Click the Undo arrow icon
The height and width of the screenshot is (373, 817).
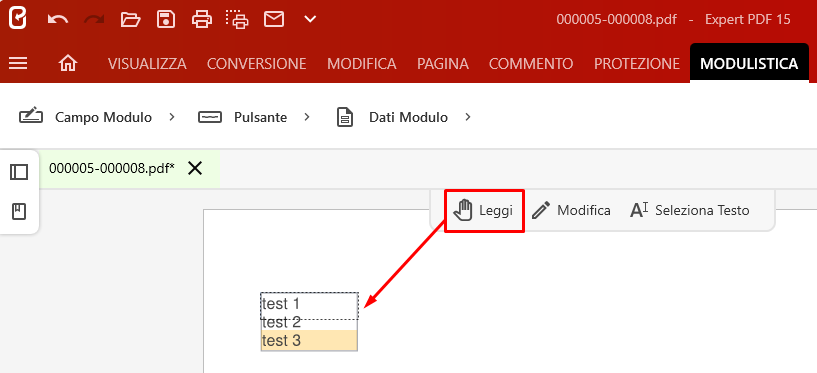(58, 20)
